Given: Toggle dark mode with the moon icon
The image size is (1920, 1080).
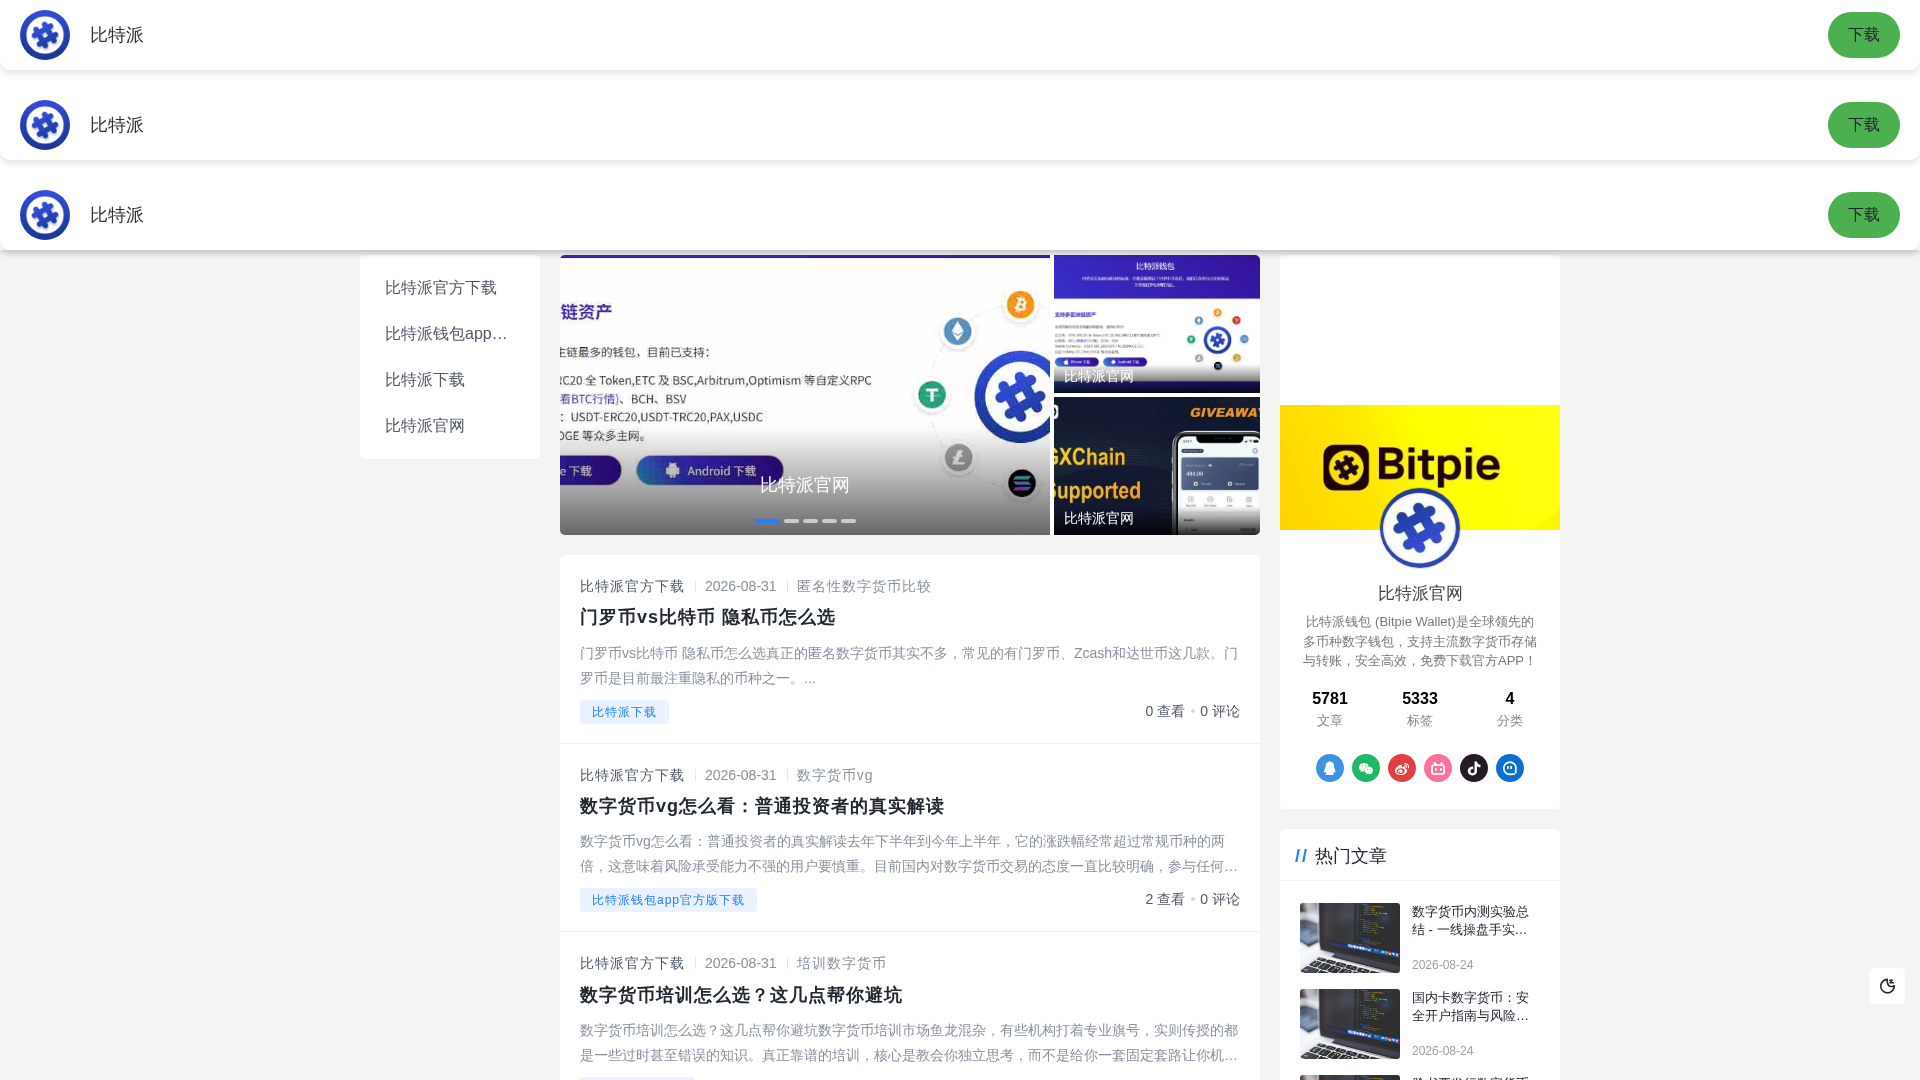Looking at the screenshot, I should pyautogui.click(x=1887, y=986).
